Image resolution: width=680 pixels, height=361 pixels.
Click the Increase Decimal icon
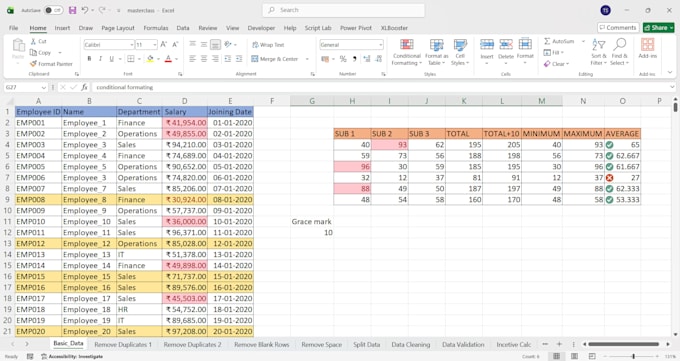pyautogui.click(x=367, y=59)
